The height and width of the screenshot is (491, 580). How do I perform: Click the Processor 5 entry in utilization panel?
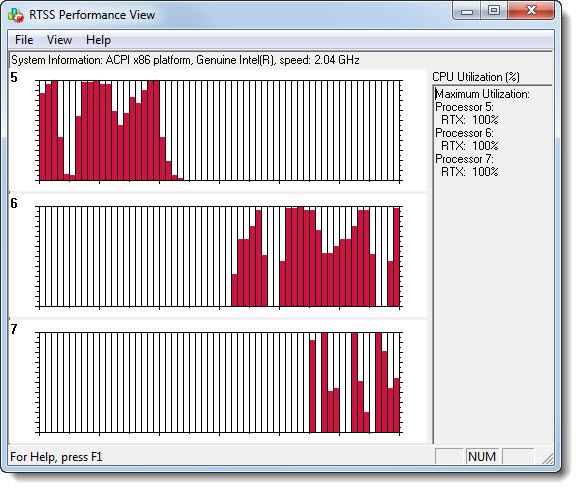click(465, 107)
